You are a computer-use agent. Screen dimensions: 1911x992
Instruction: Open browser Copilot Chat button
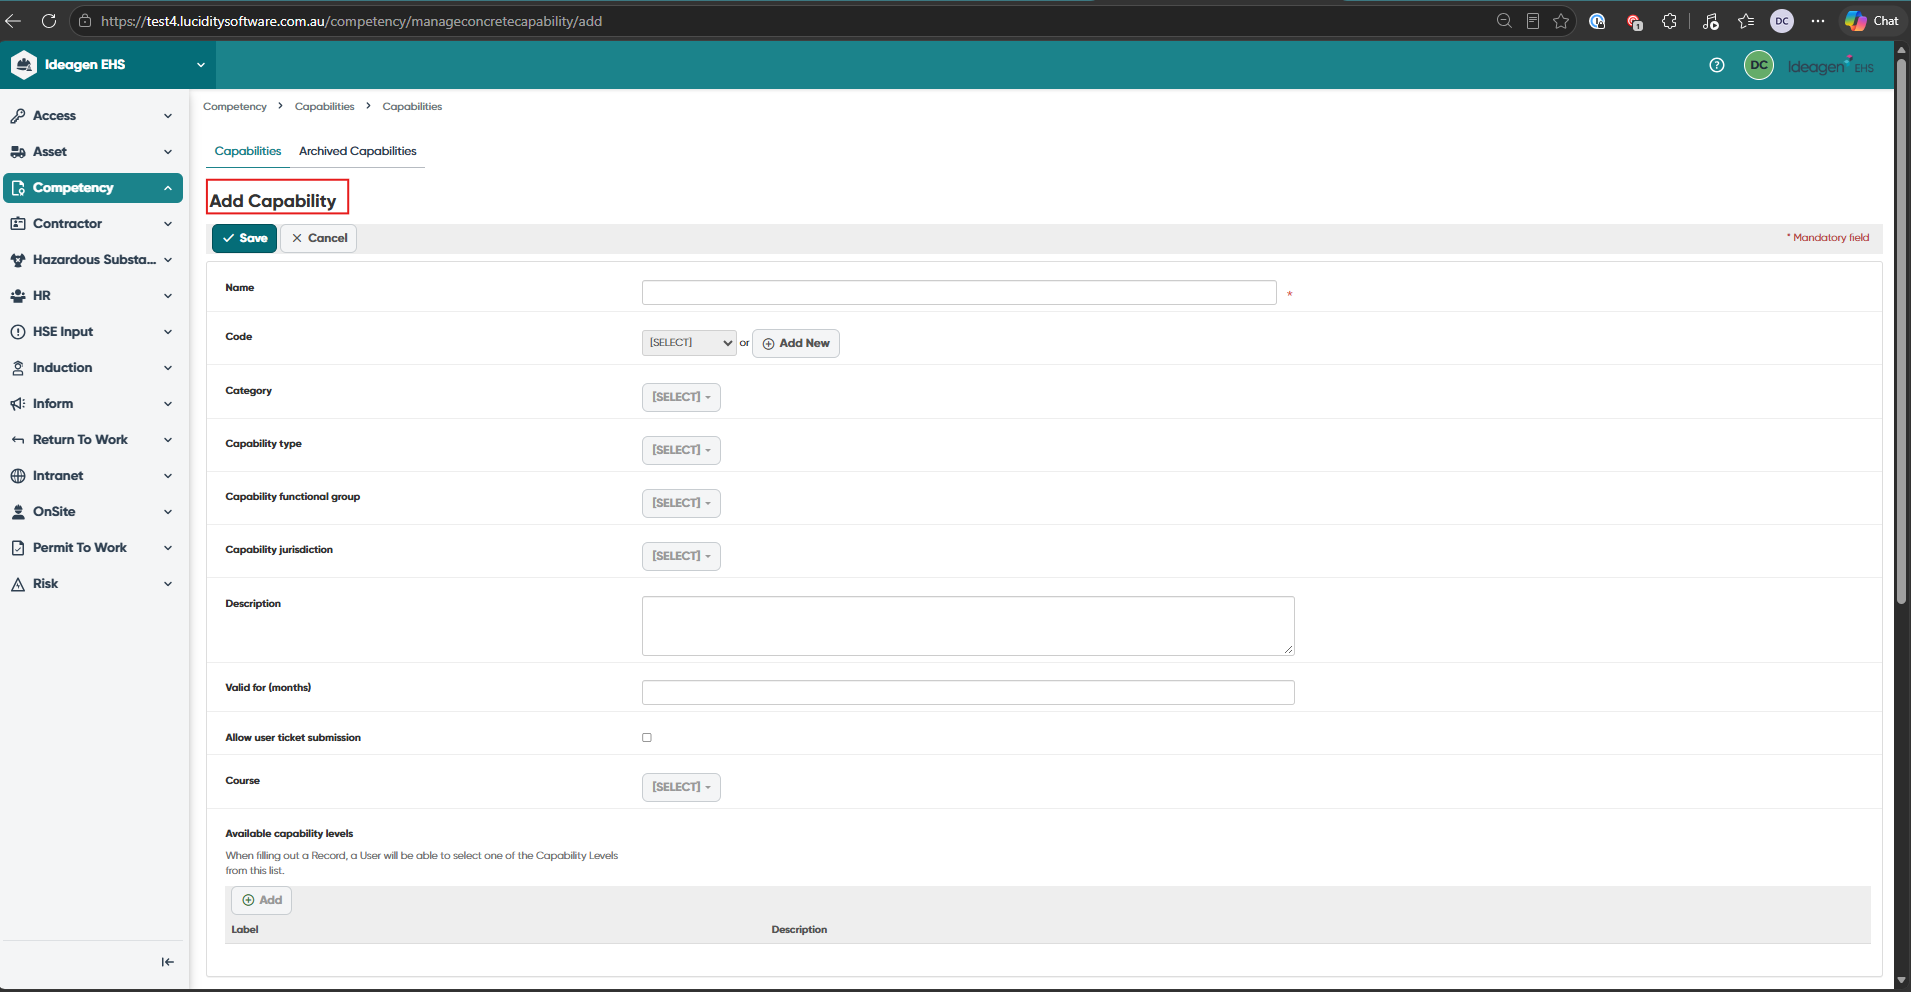1873,21
